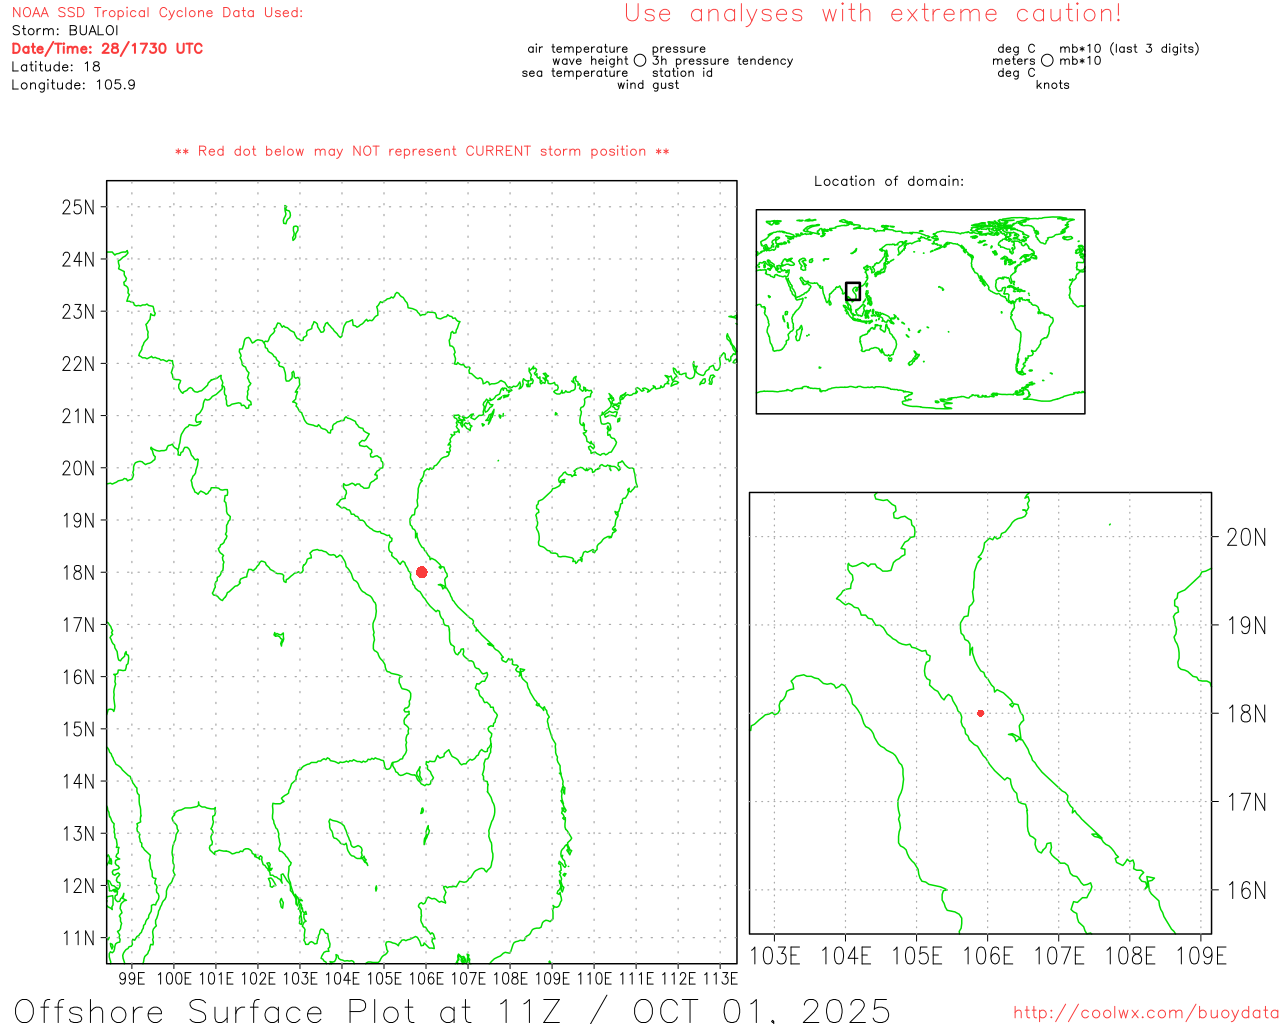Click Hainan island on the main map
Screen dimensions: 1280x1024
585,510
